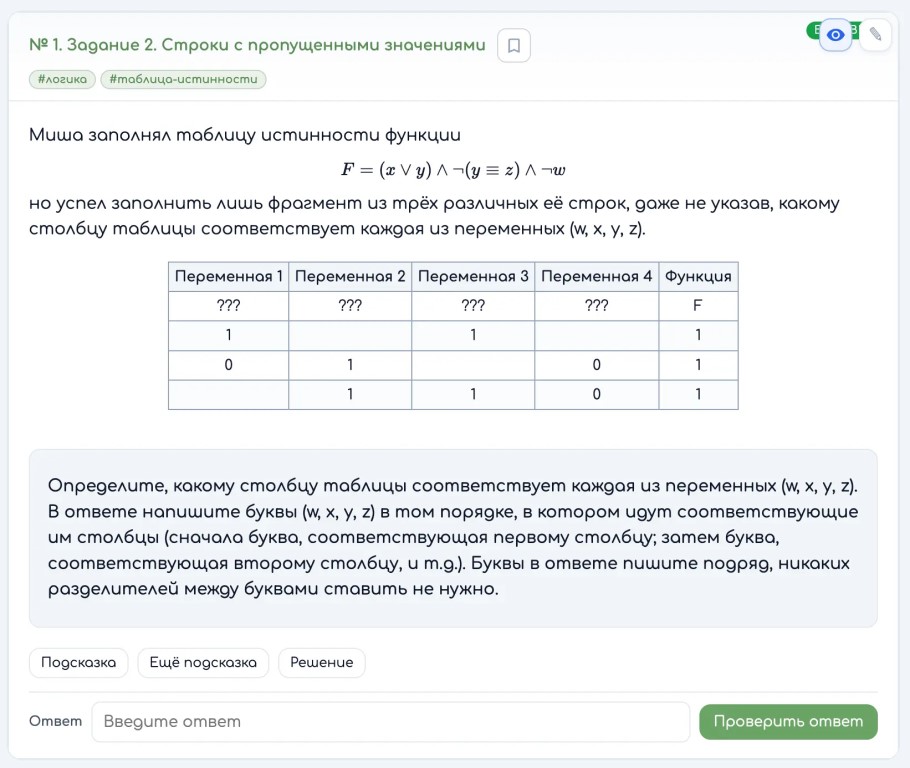The width and height of the screenshot is (910, 768).
Task: Select the Переменная 4 column header
Action: coord(597,276)
